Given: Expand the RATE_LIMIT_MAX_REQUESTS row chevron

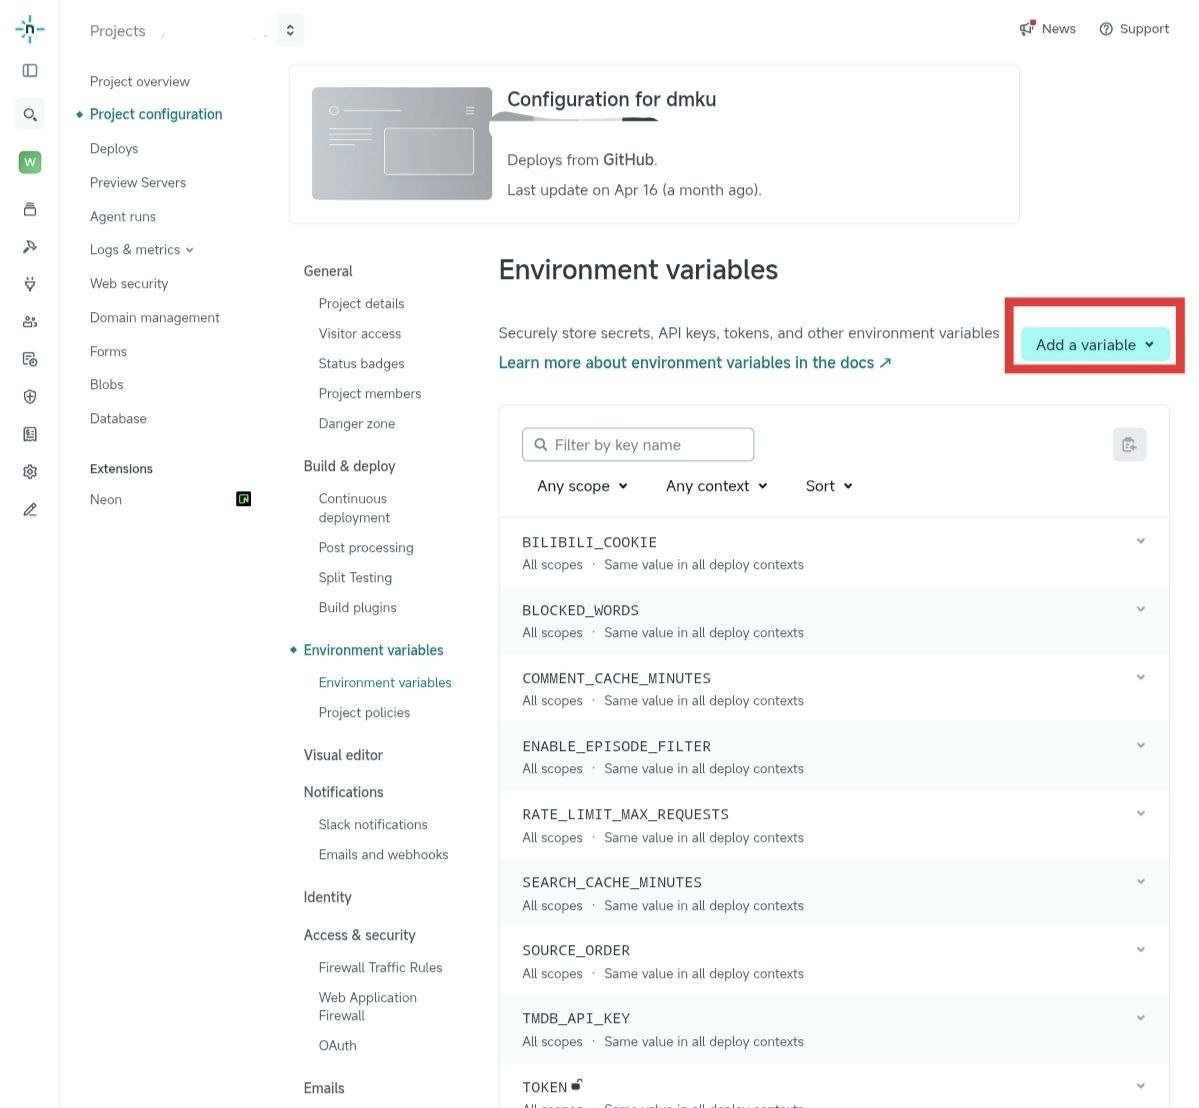Looking at the screenshot, I should (1140, 813).
